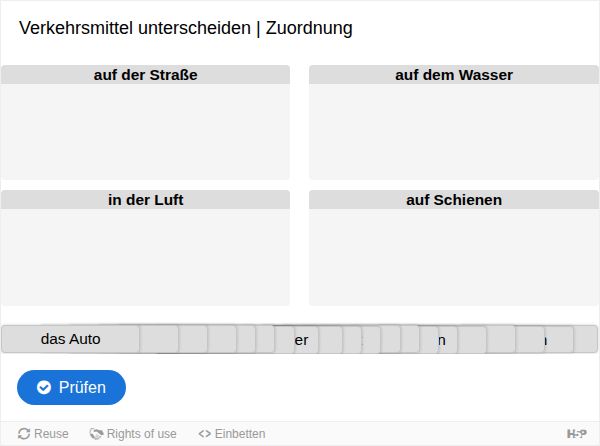Click the 'auf Schienen' drop zone area
This screenshot has width=600, height=446.
[454, 257]
